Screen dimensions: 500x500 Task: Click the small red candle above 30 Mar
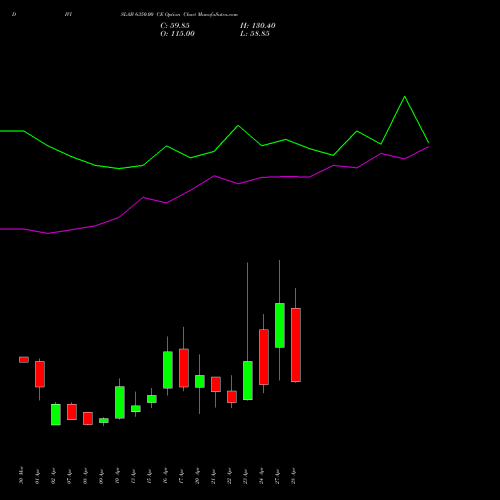pyautogui.click(x=24, y=360)
